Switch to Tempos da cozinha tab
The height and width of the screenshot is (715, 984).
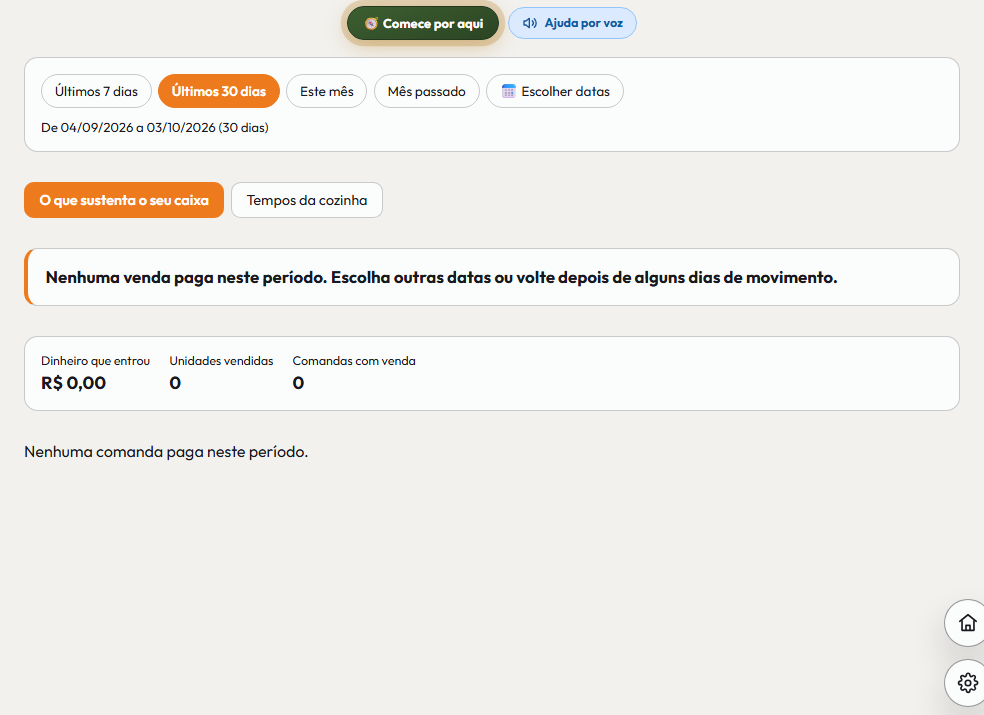click(307, 200)
